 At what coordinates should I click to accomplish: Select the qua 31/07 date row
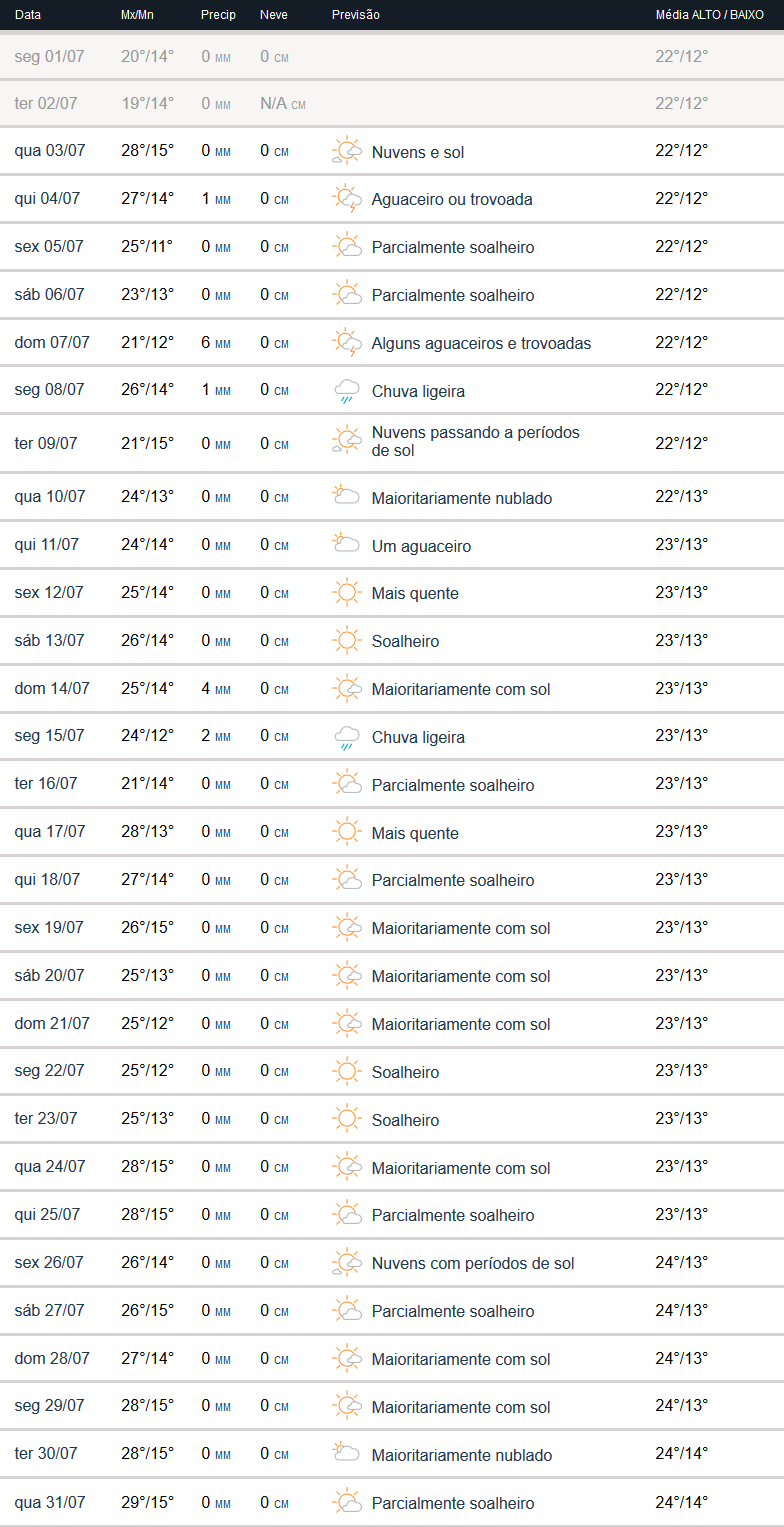click(x=50, y=1502)
